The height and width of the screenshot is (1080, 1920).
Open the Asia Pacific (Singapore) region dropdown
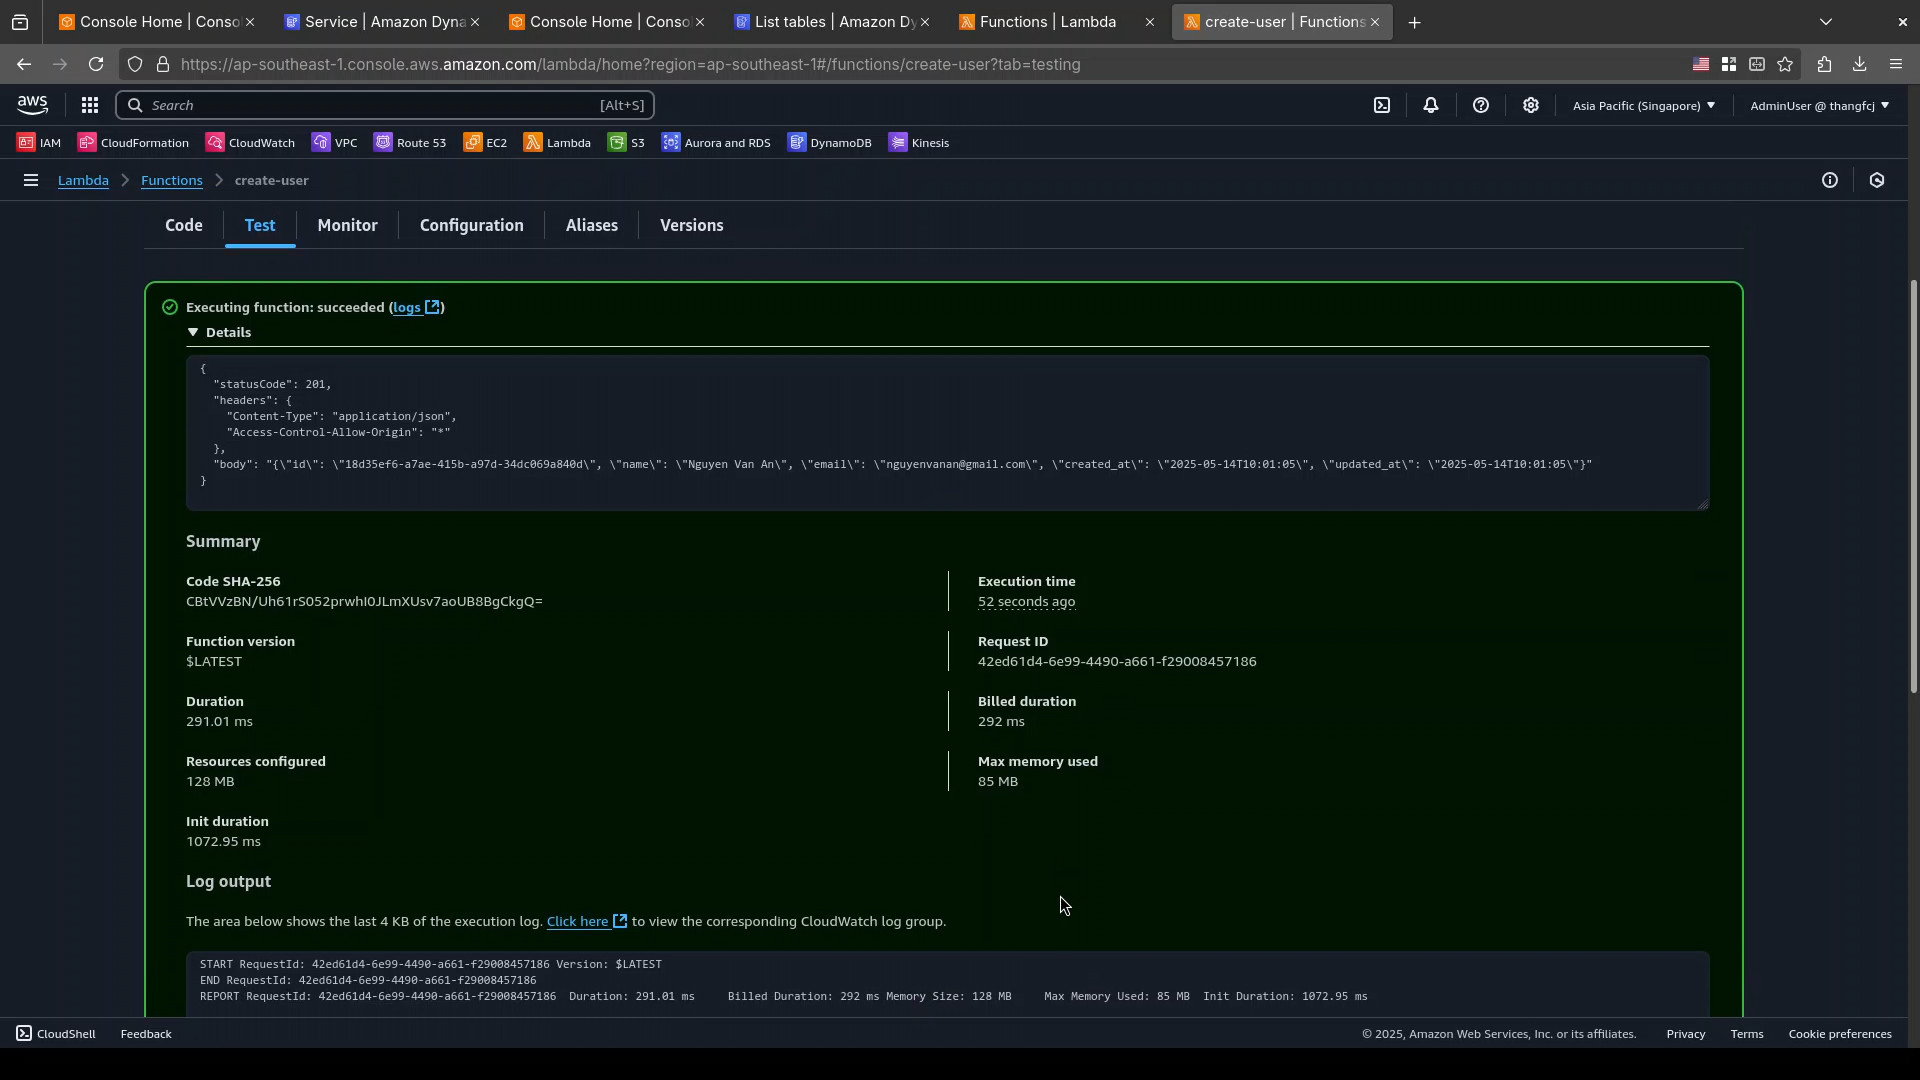(1644, 105)
